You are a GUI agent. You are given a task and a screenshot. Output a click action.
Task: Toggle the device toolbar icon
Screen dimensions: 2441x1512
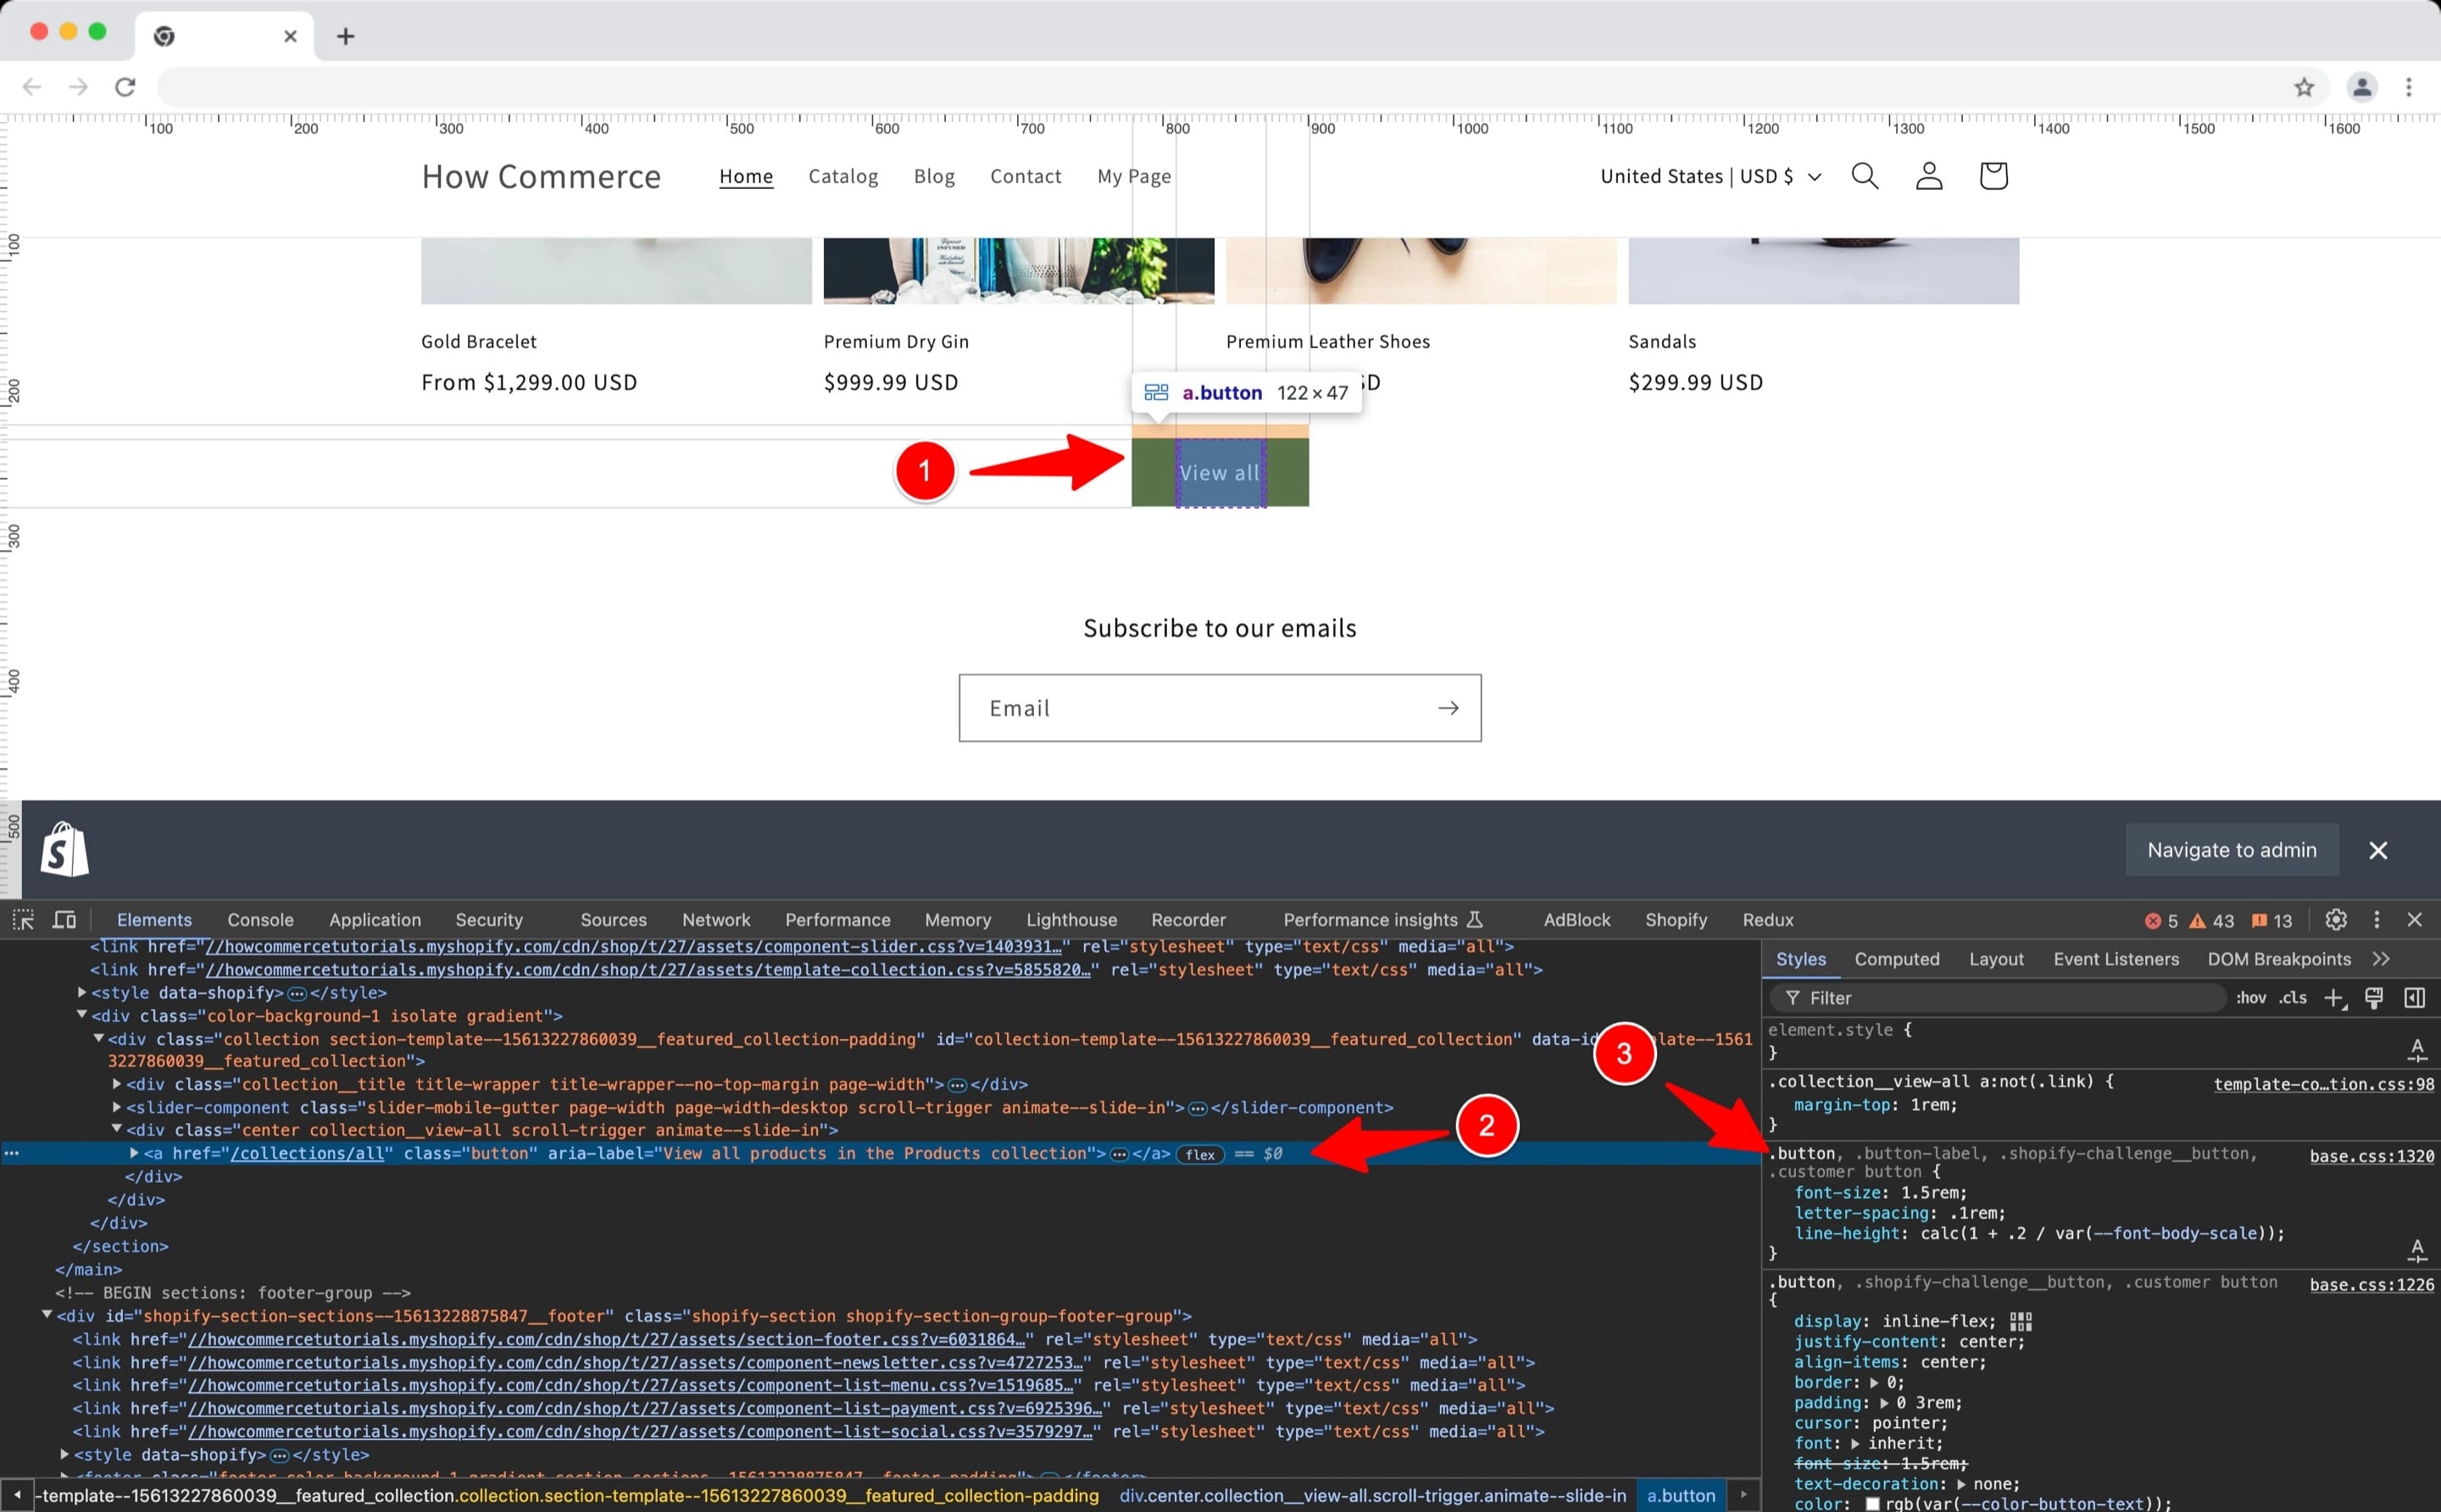click(x=65, y=919)
